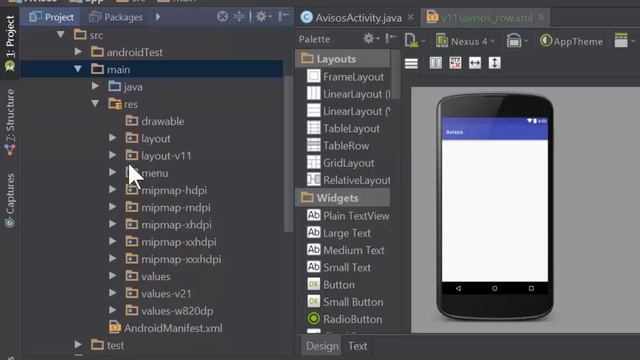Open the AppTheme theme selector
640x360 pixels.
click(571, 41)
